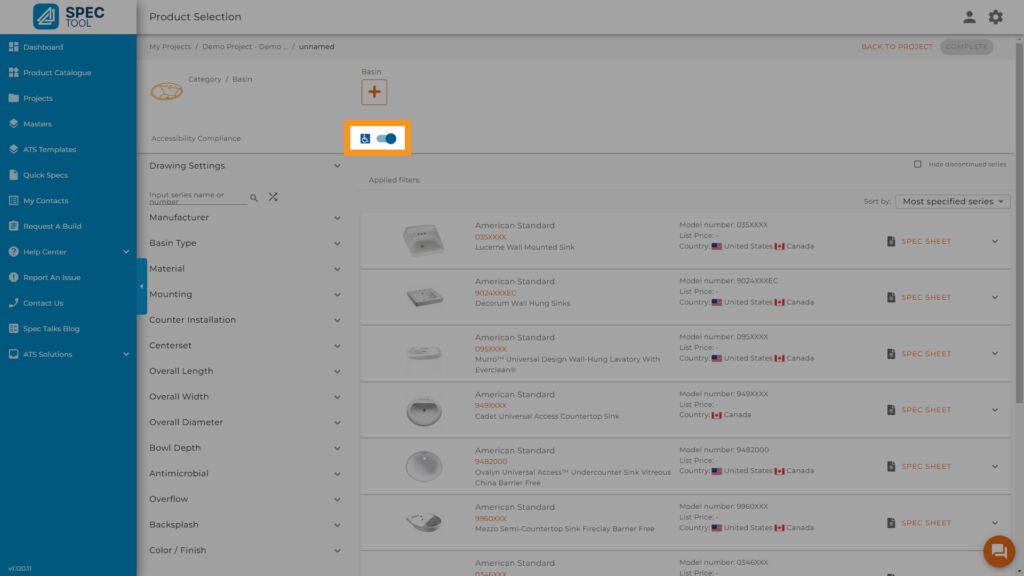Click the Back to Project link
Viewport: 1024px width, 576px height.
tap(896, 47)
